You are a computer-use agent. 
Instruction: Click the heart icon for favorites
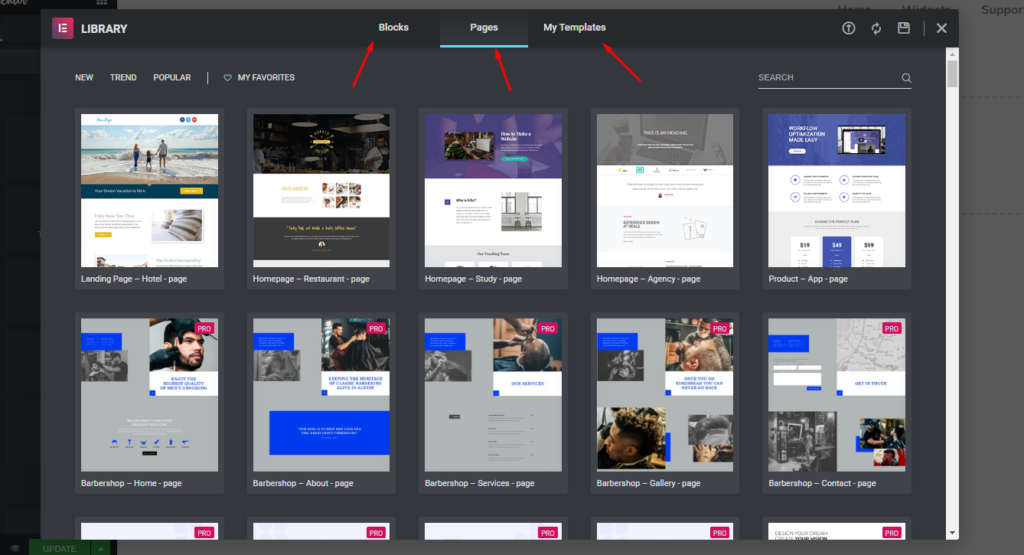tap(227, 78)
